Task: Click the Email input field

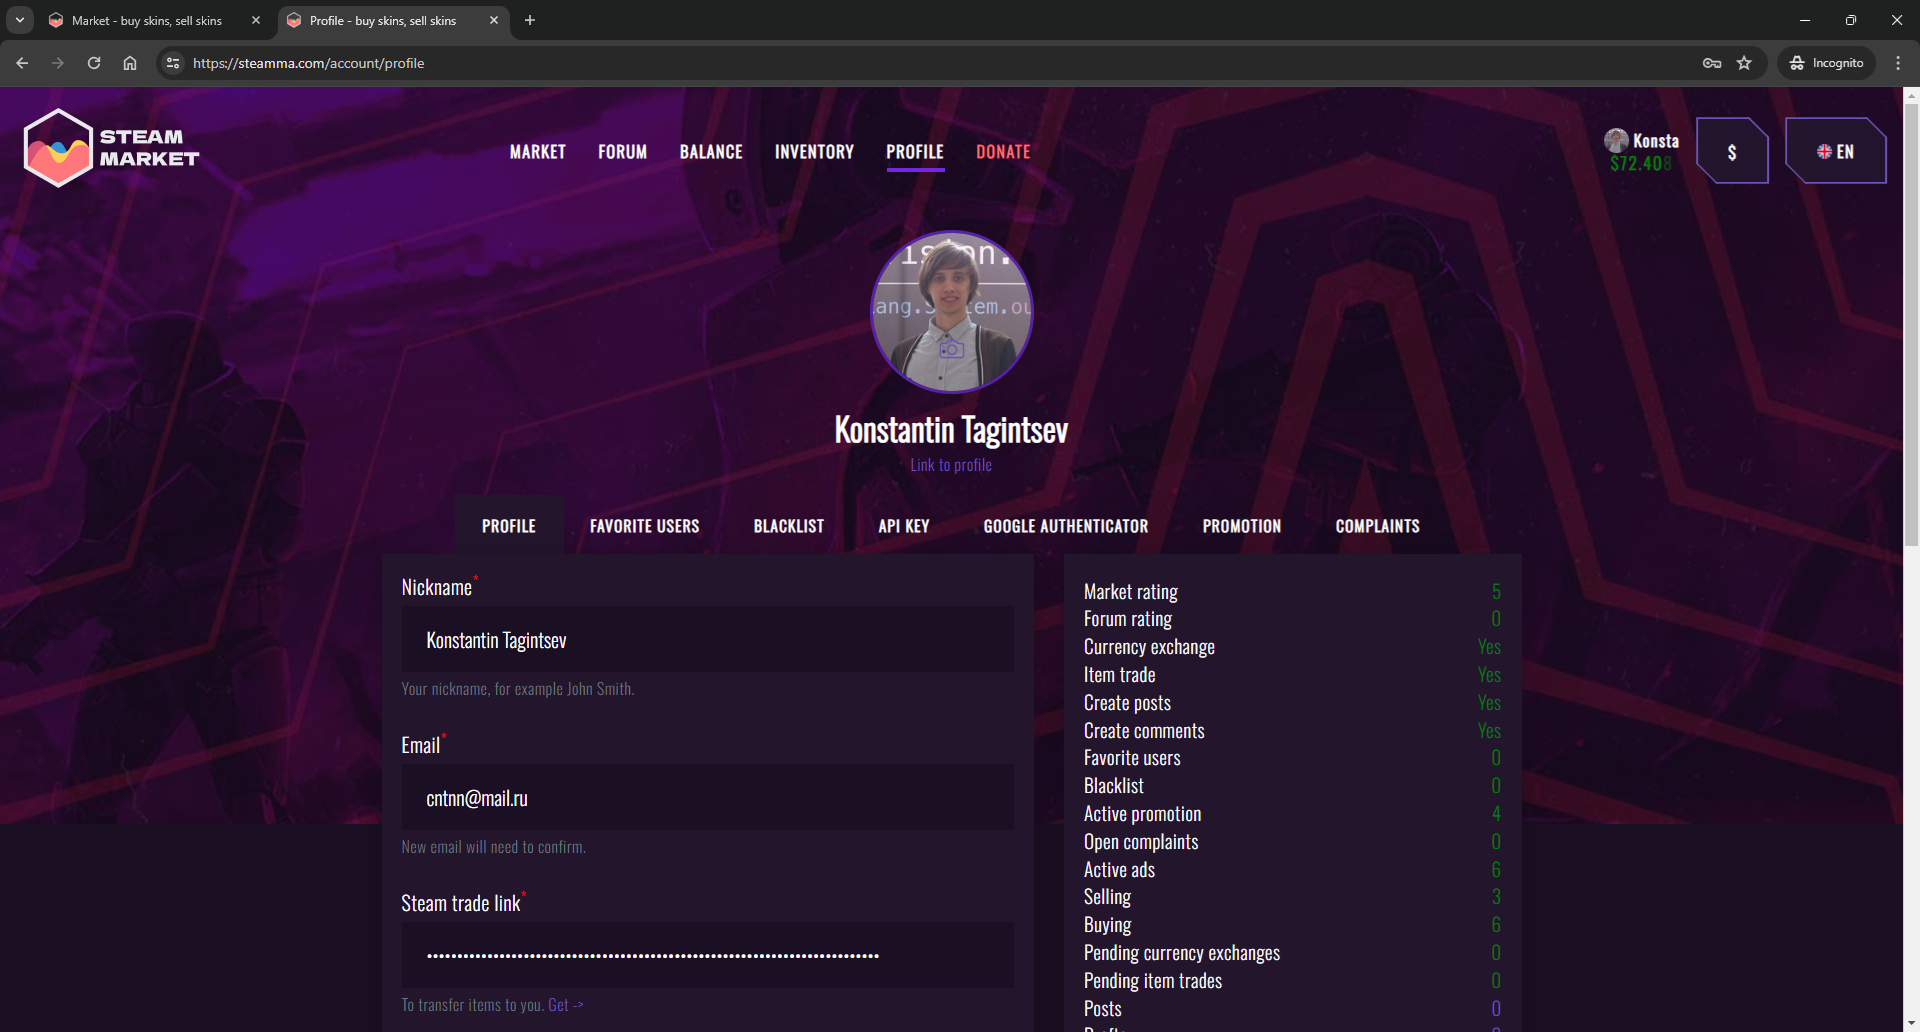Action: click(x=707, y=798)
